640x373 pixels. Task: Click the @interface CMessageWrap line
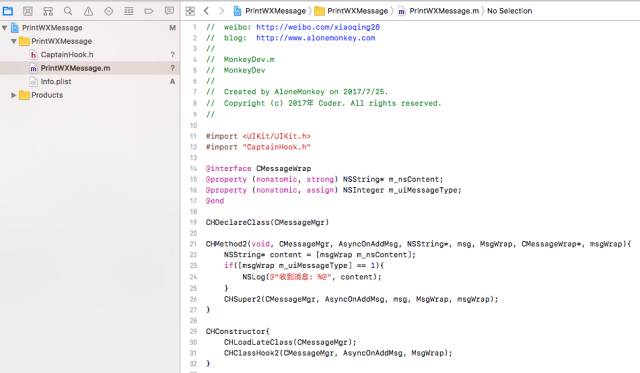point(258,169)
